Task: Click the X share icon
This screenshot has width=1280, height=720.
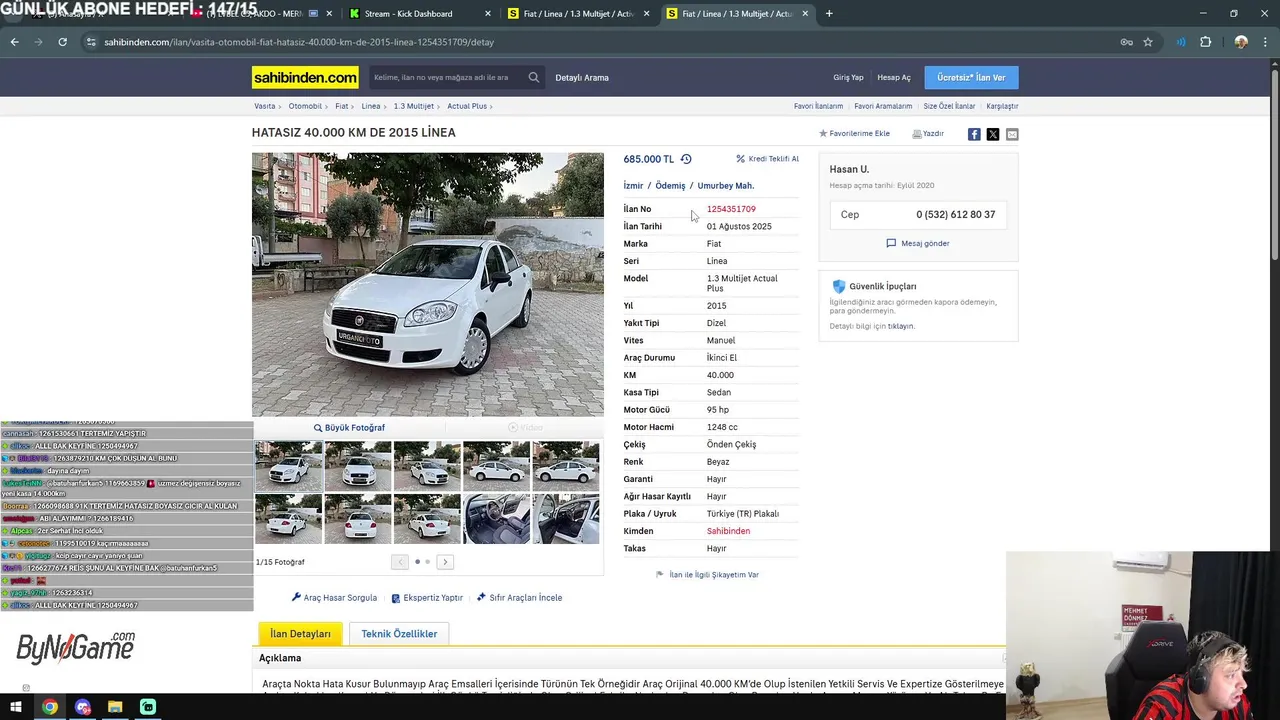Action: (x=993, y=134)
